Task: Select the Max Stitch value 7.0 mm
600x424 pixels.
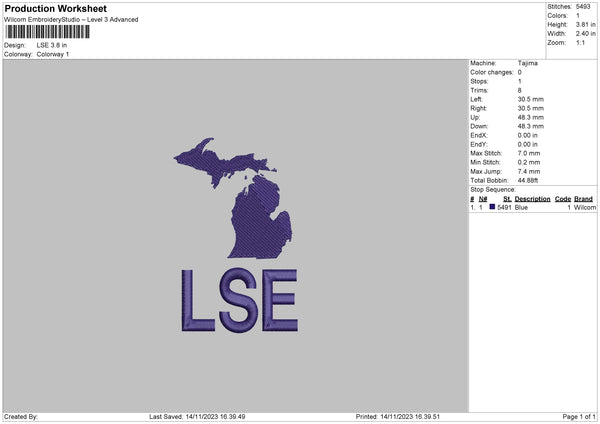Action: pyautogui.click(x=529, y=153)
